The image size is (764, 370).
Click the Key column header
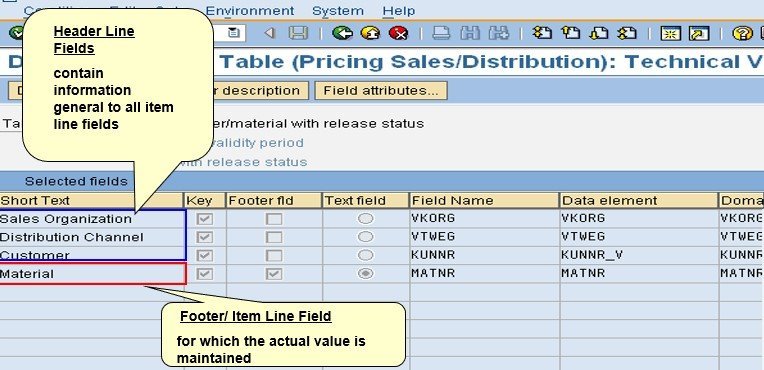tap(205, 200)
